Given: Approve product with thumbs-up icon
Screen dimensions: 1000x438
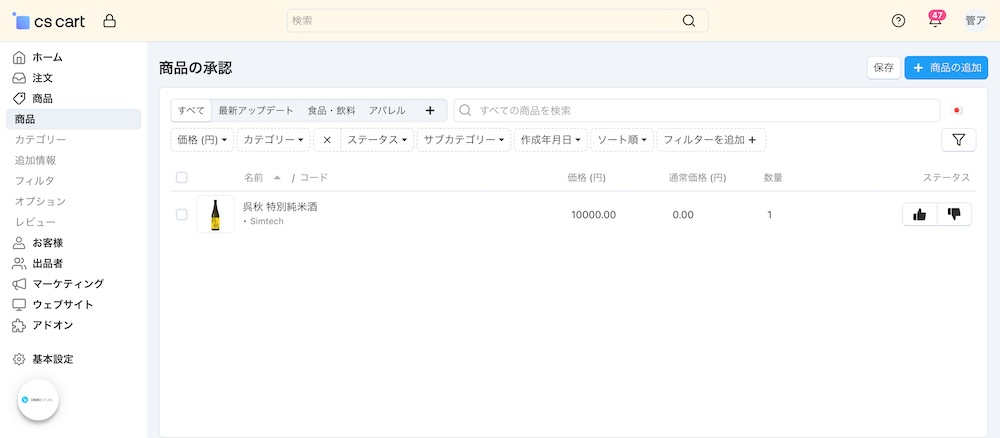Looking at the screenshot, I should [x=920, y=214].
